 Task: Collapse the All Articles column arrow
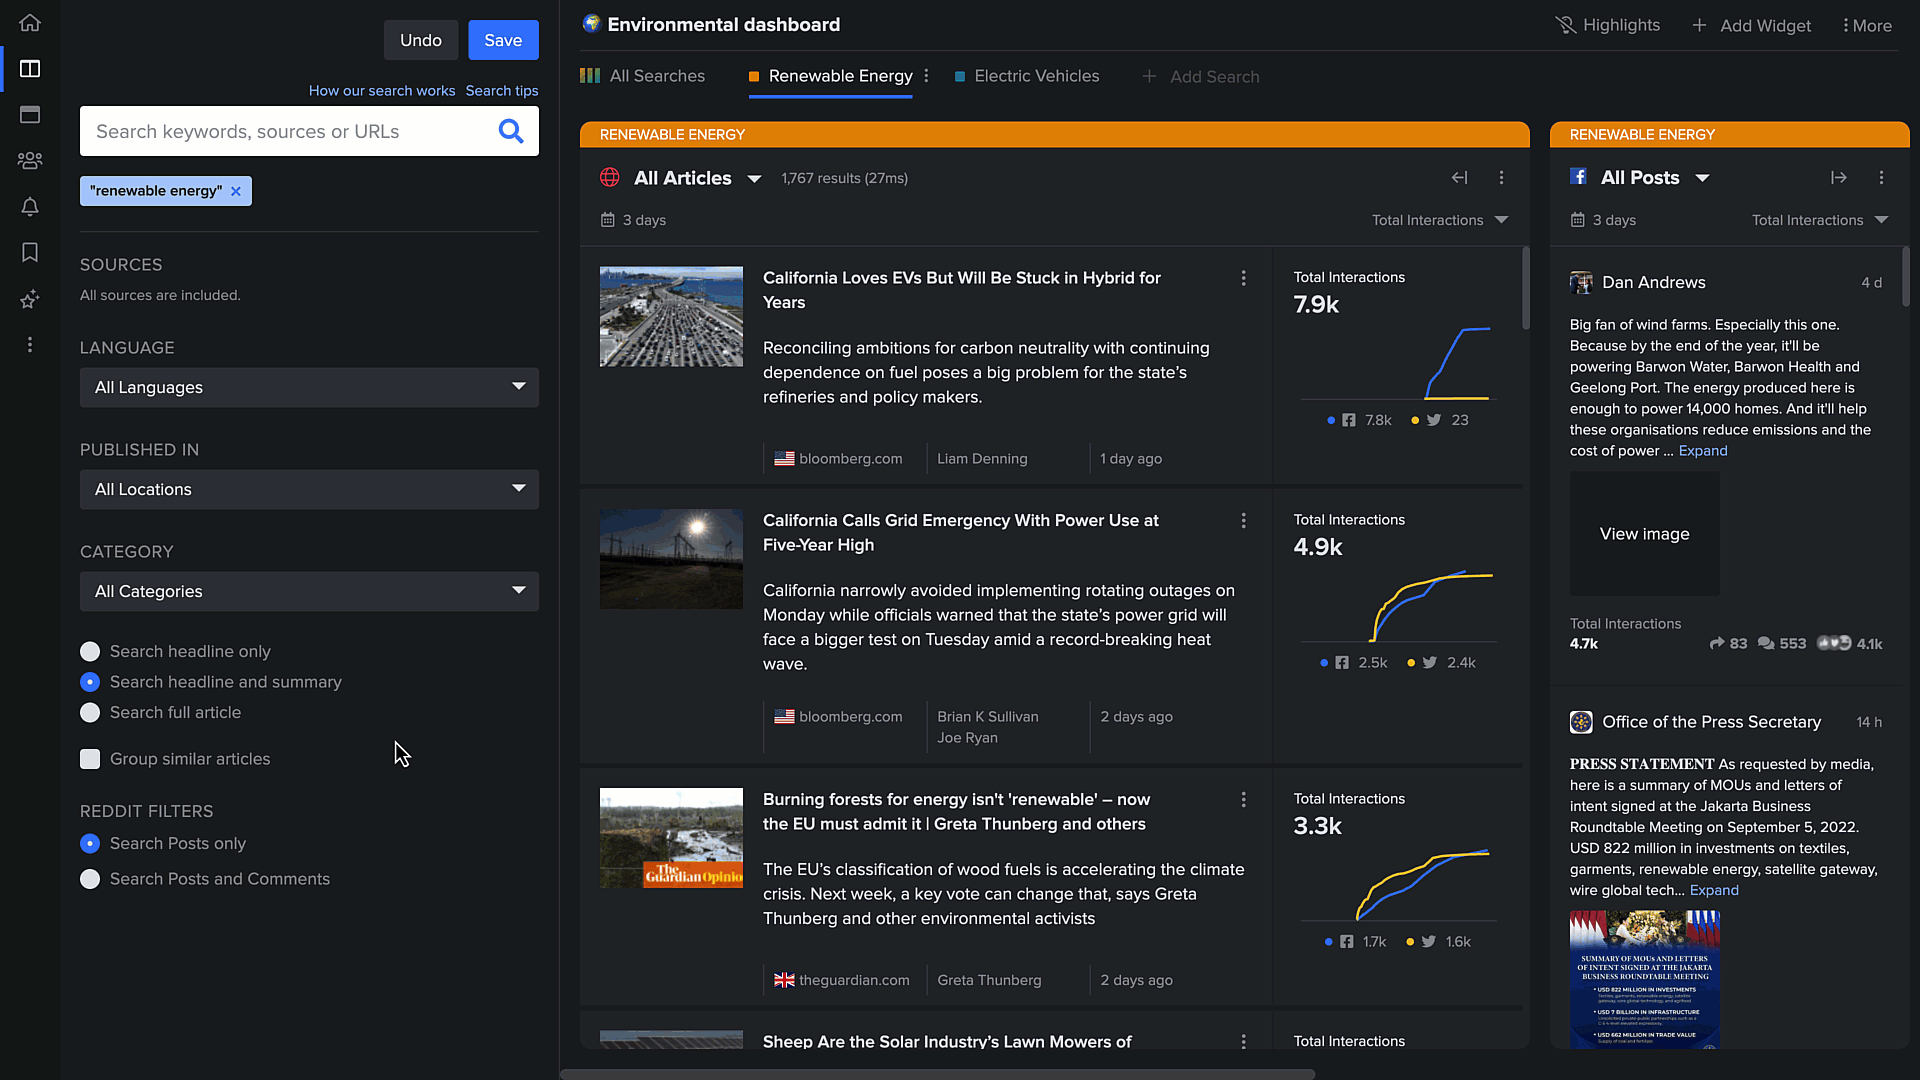(x=1460, y=178)
